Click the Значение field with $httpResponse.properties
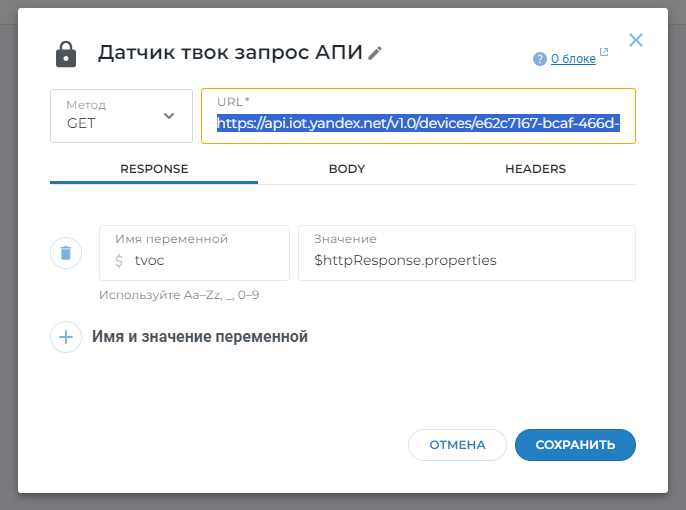The width and height of the screenshot is (686, 510). pyautogui.click(x=467, y=253)
